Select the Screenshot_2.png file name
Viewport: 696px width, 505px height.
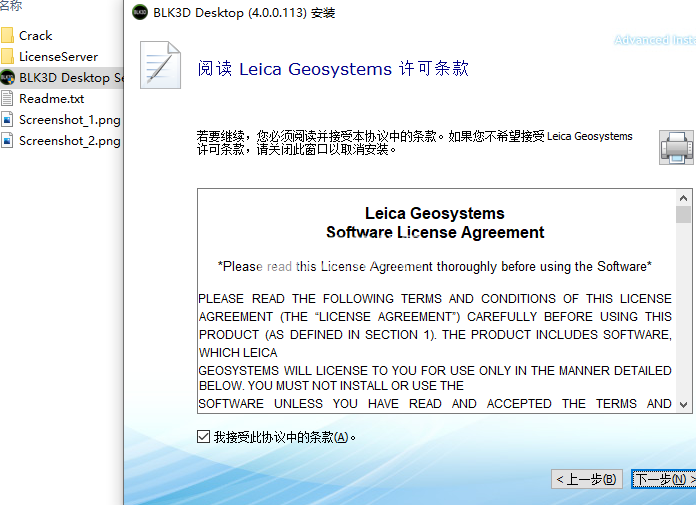(x=70, y=141)
